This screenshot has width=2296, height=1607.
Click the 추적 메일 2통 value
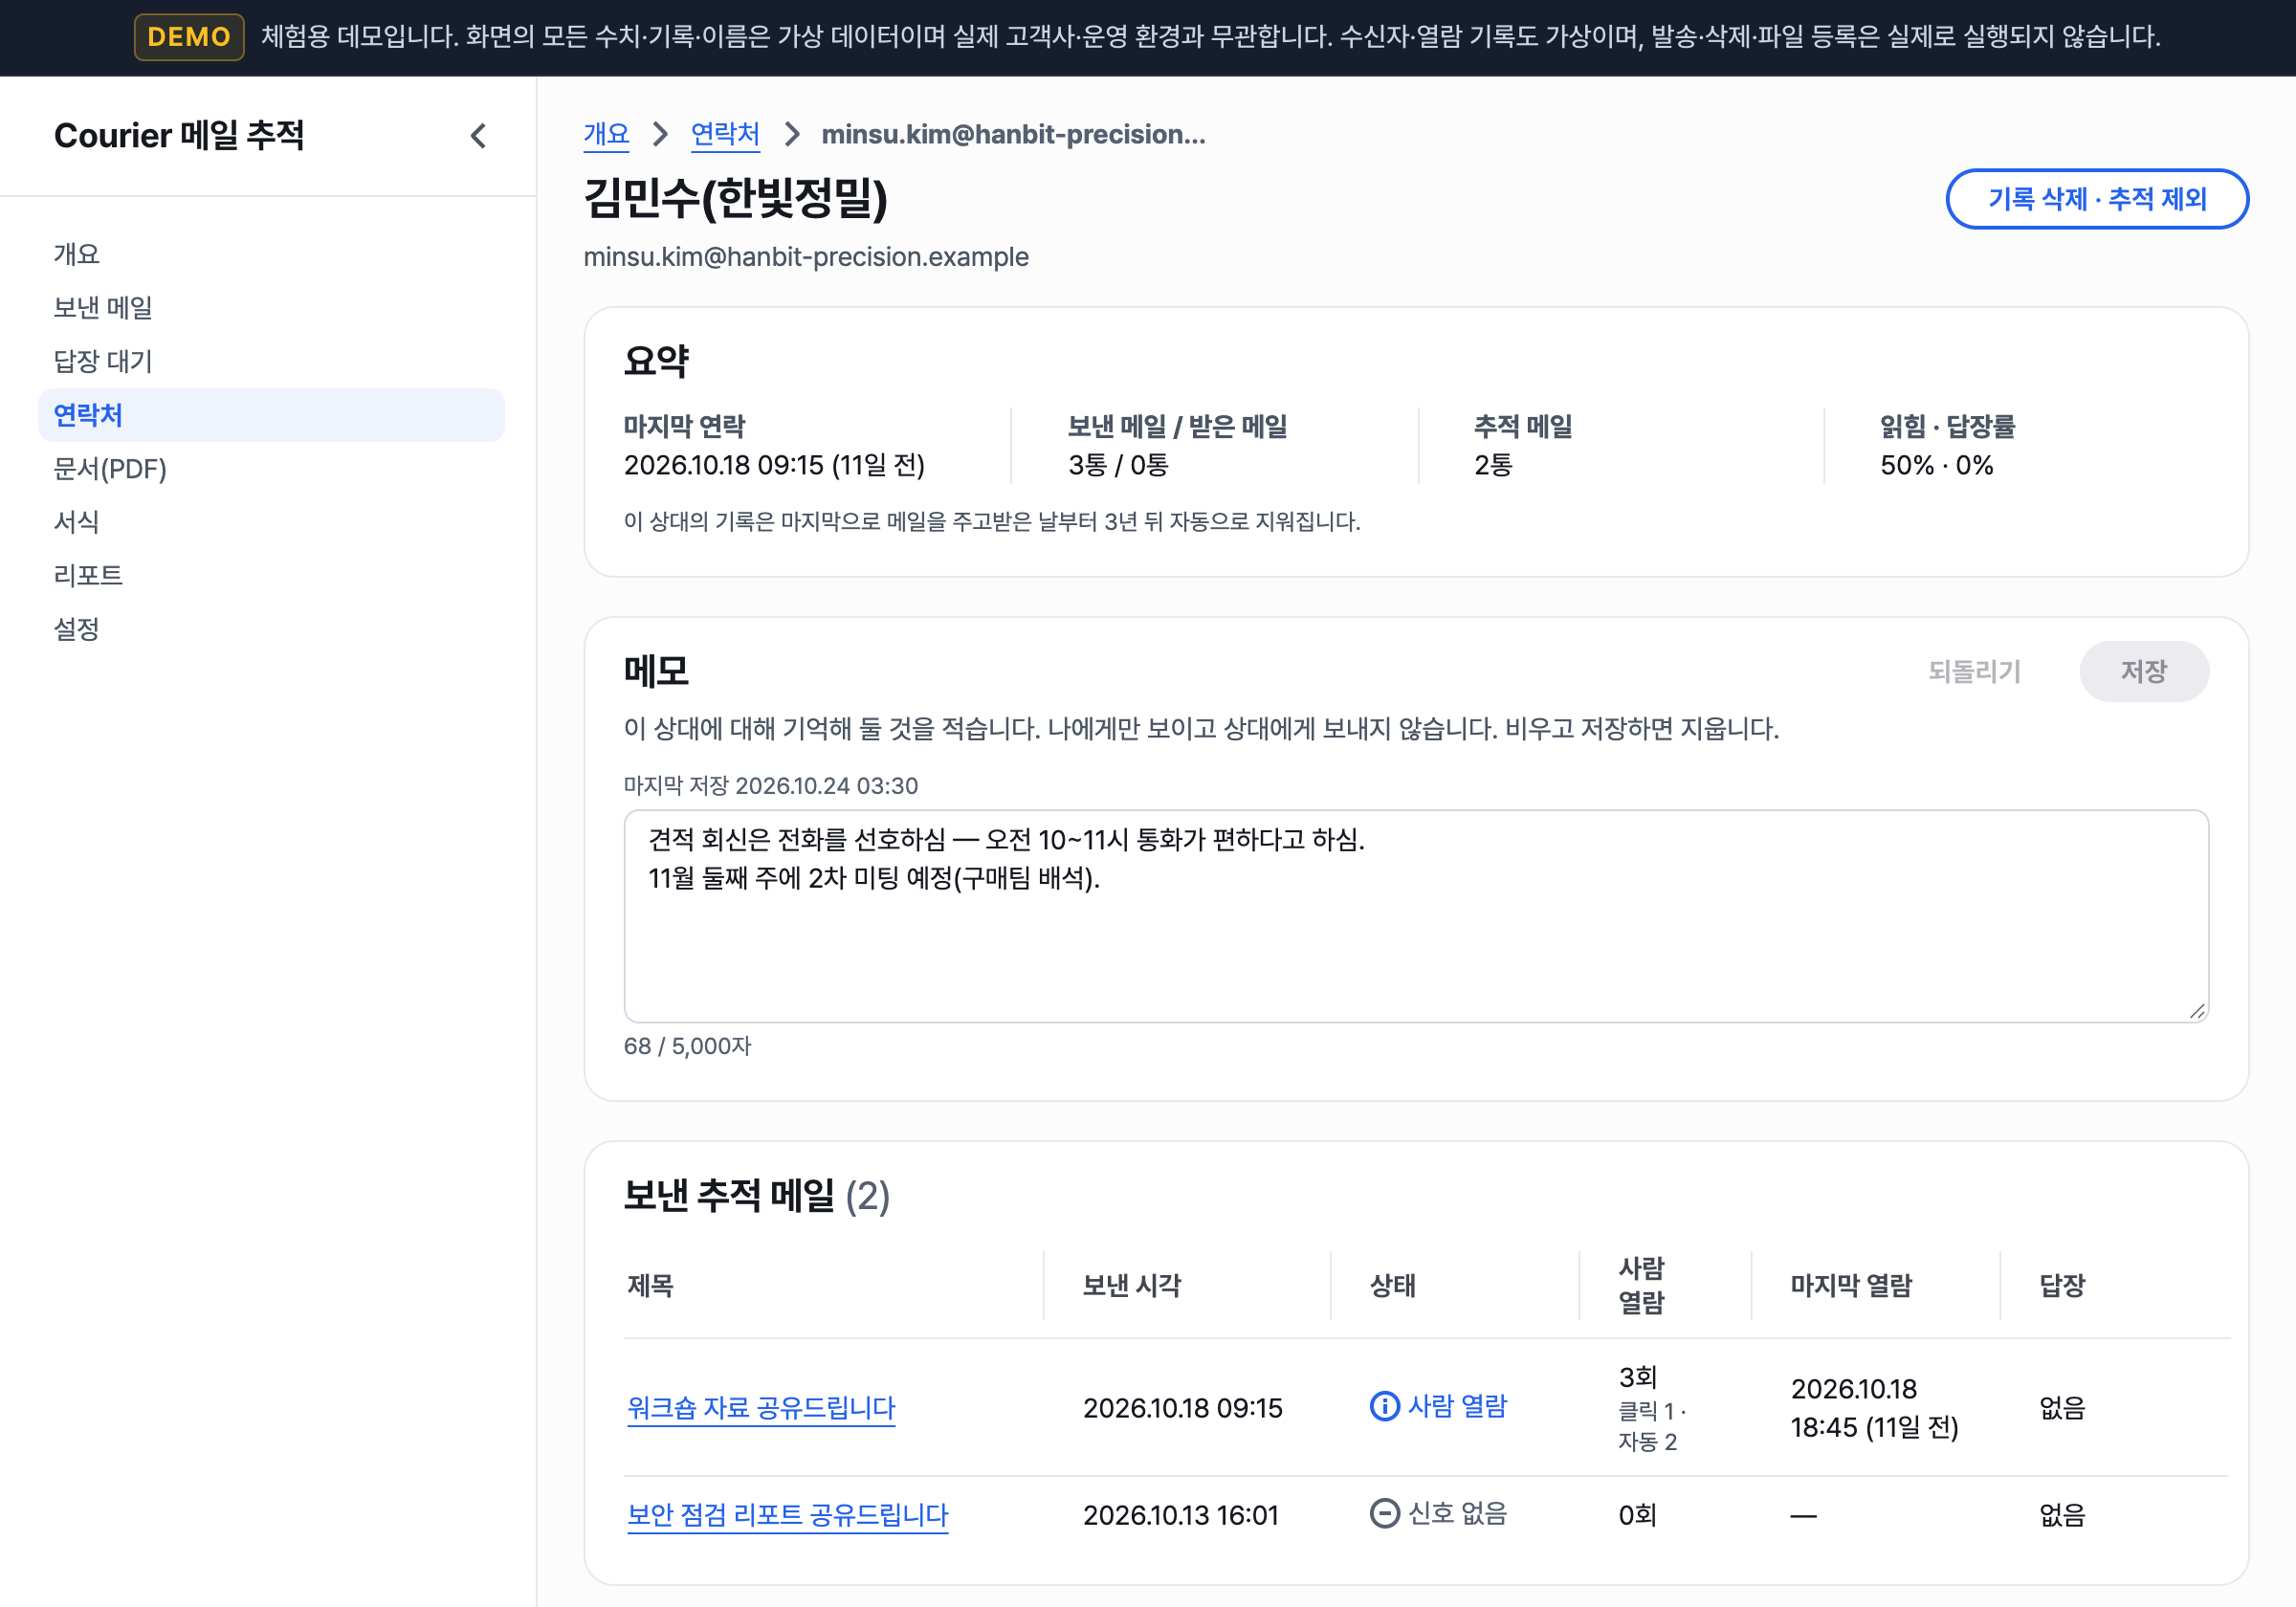[1493, 465]
